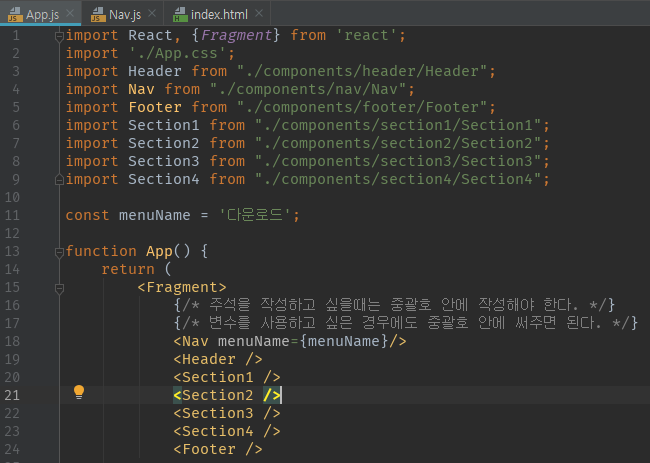Click the <Footer /> tag on line 24
This screenshot has width=650, height=463.
(x=218, y=449)
